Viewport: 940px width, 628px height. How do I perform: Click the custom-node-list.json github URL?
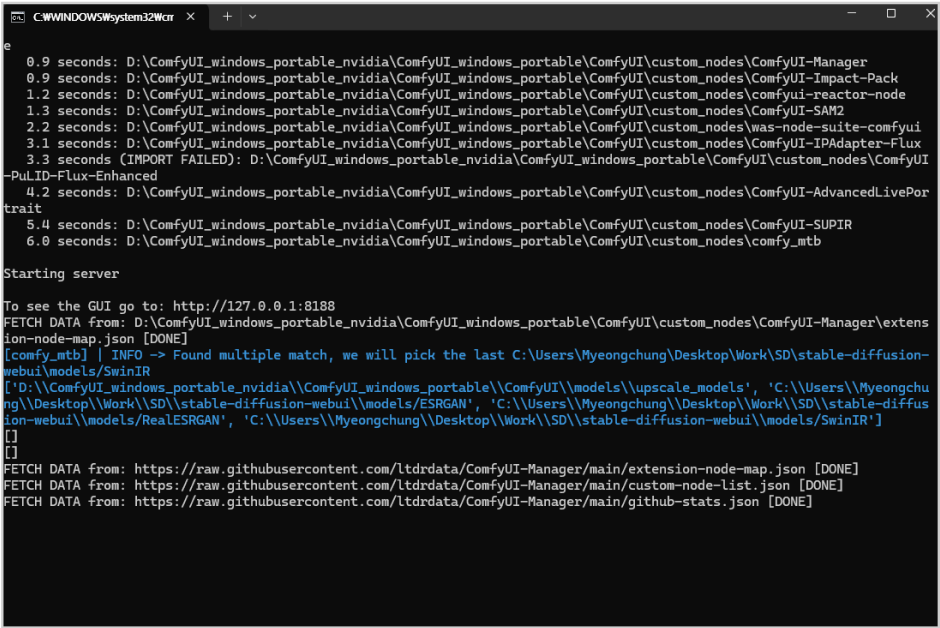tap(462, 485)
